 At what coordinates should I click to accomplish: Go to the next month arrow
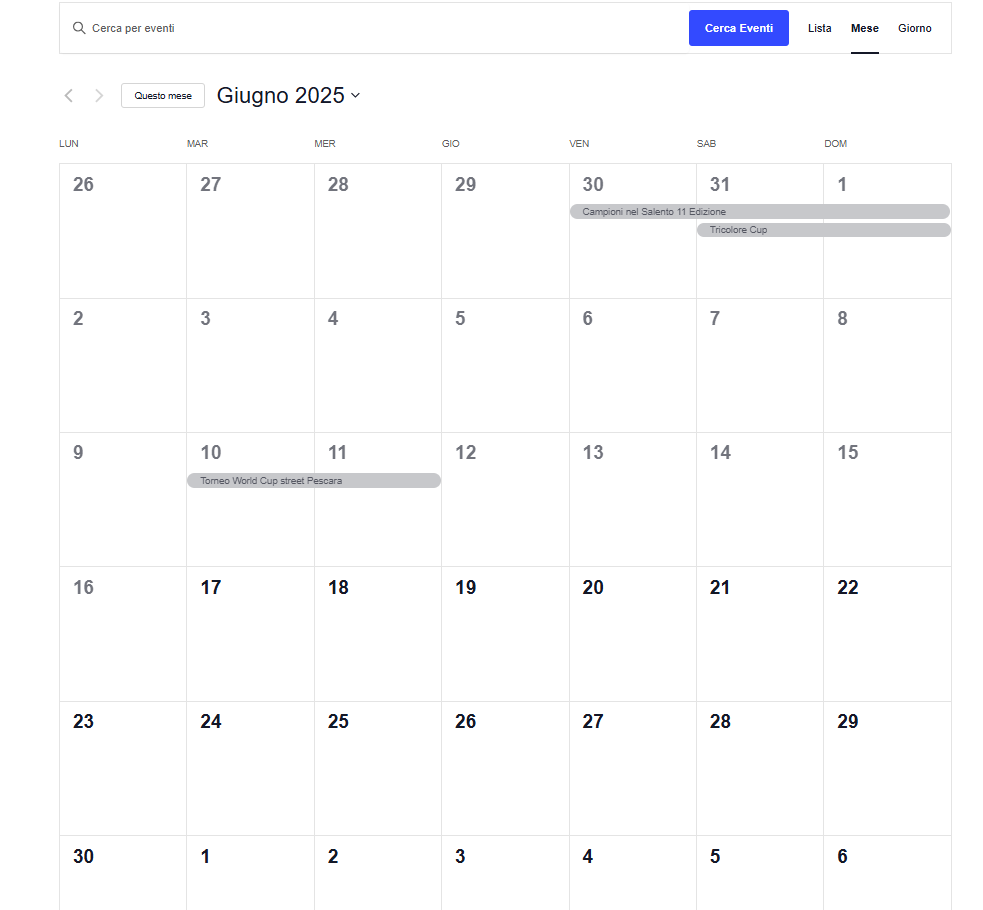pos(99,95)
